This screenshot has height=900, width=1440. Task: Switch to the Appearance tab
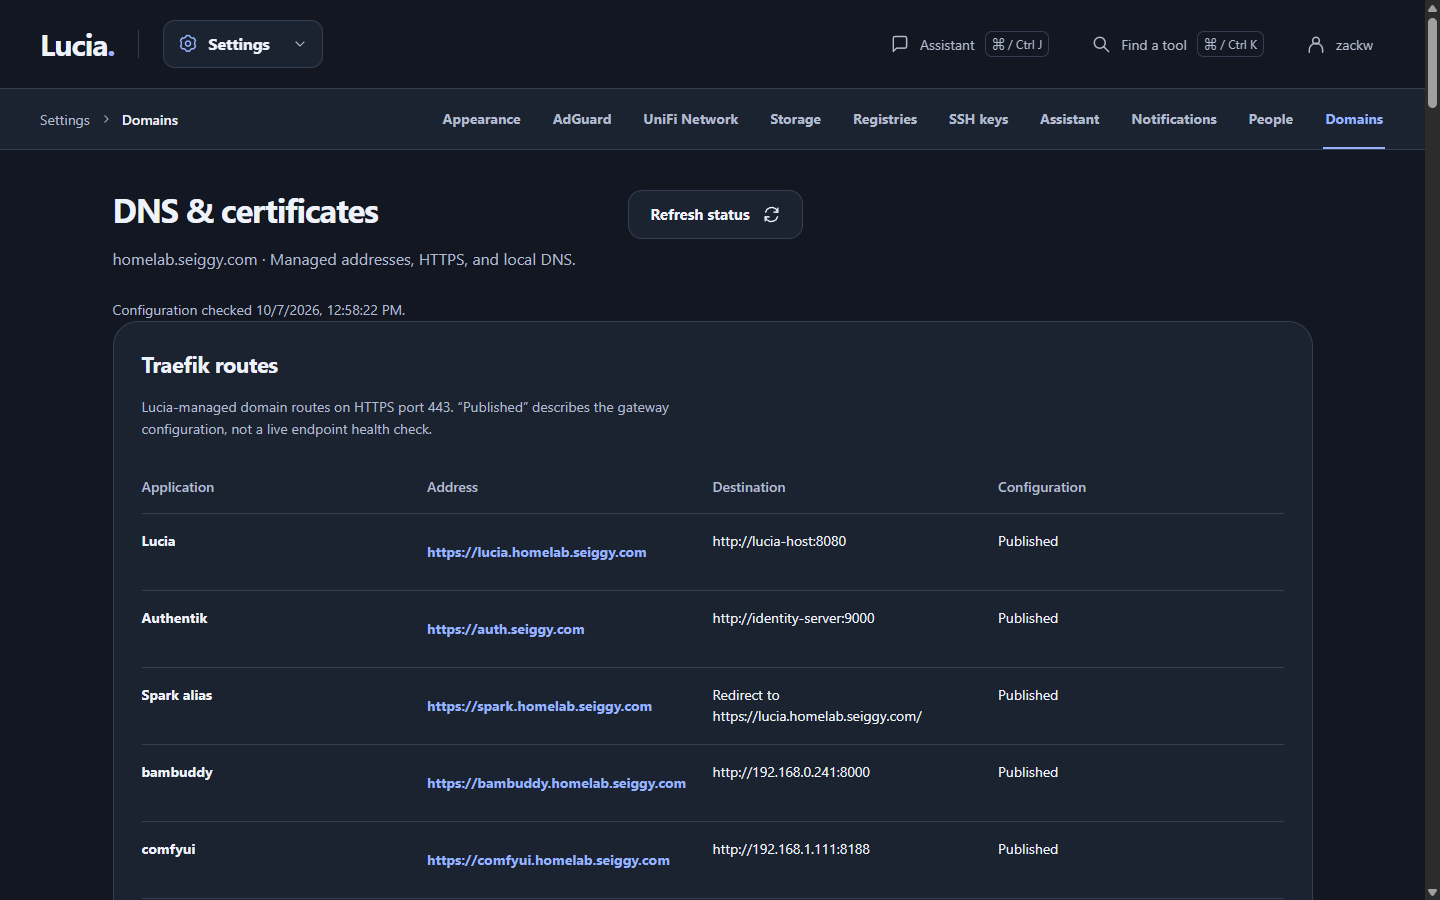coord(481,119)
